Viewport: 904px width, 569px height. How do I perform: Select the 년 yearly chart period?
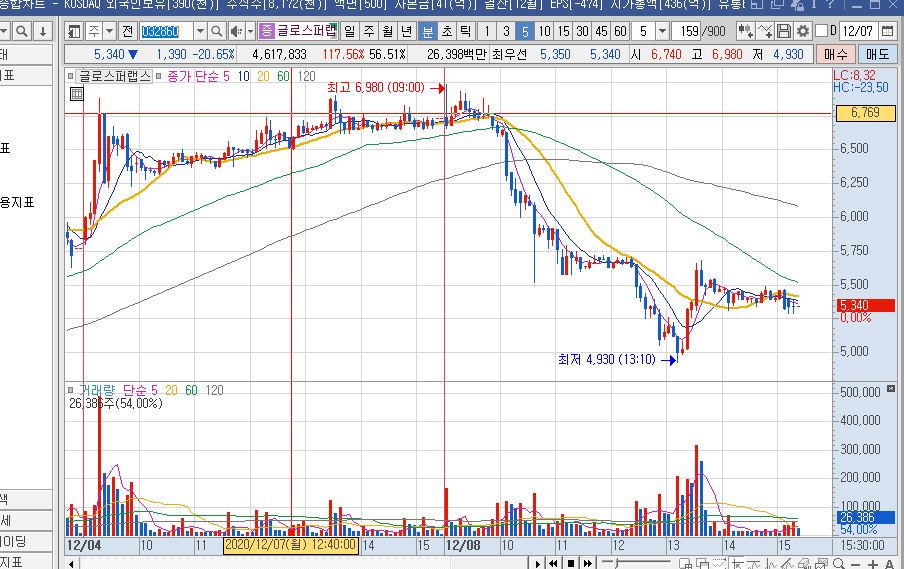point(406,31)
